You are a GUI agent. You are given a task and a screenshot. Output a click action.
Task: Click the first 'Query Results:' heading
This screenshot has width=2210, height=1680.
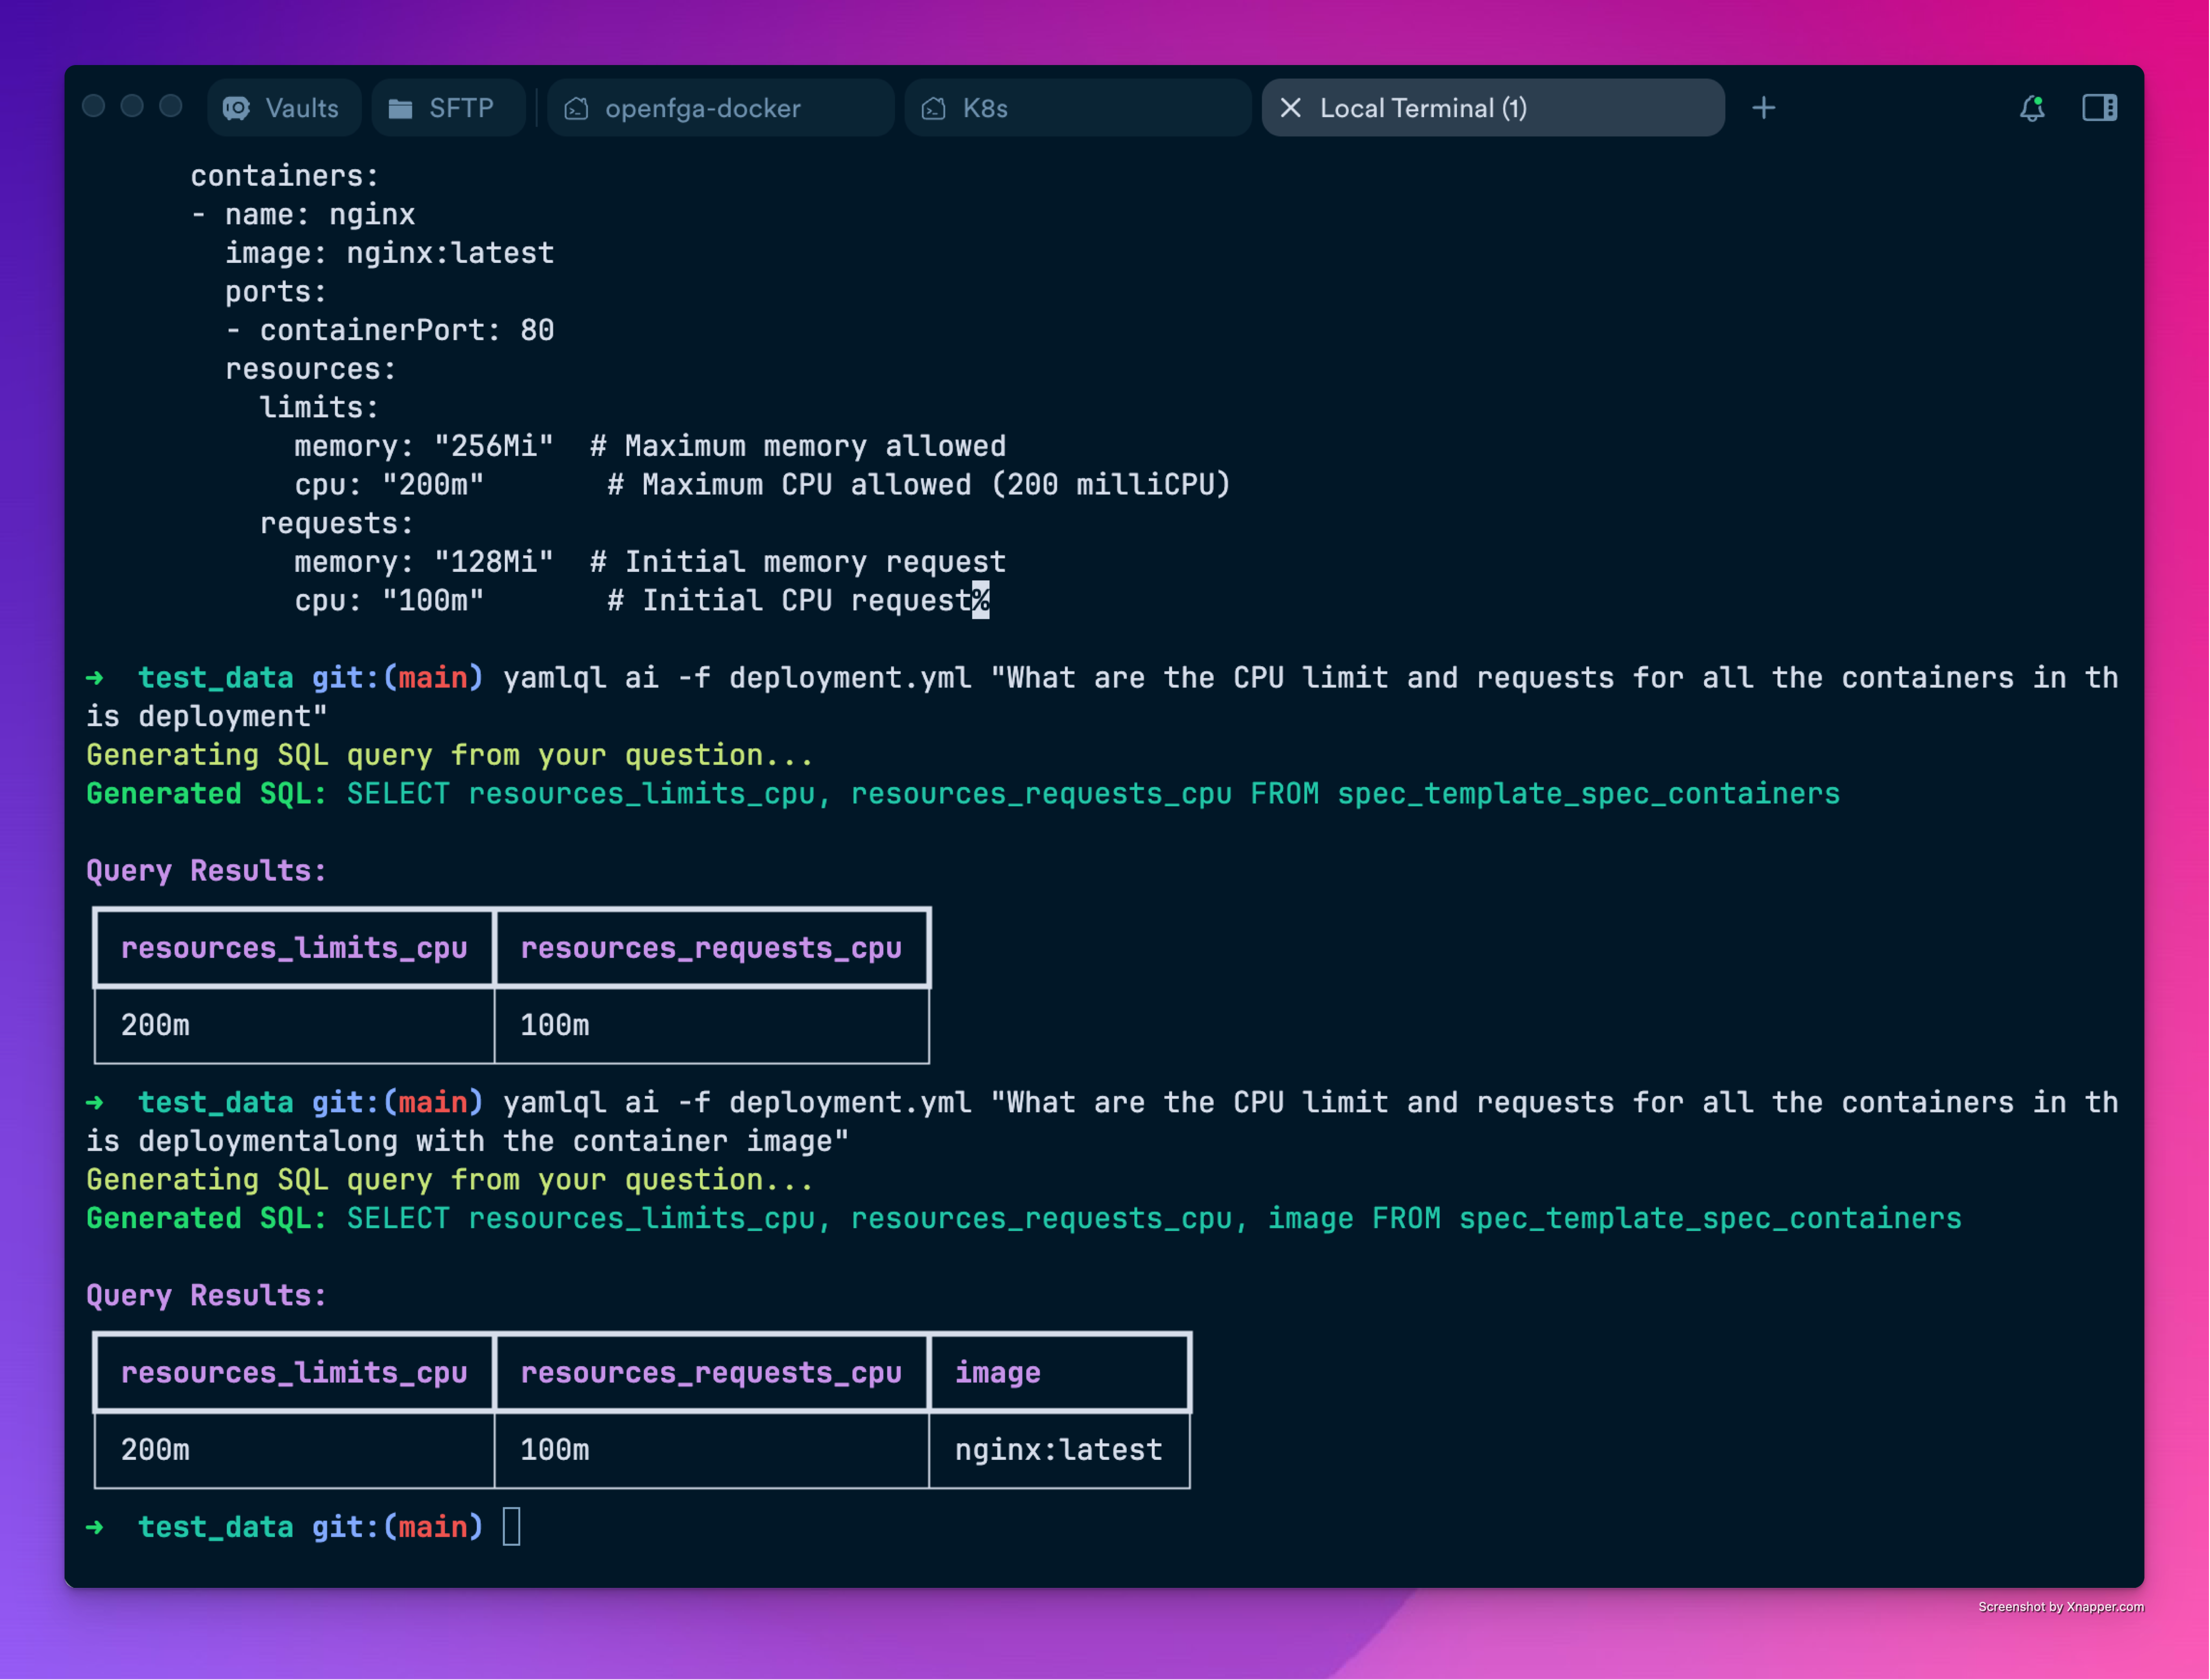pyautogui.click(x=206, y=871)
